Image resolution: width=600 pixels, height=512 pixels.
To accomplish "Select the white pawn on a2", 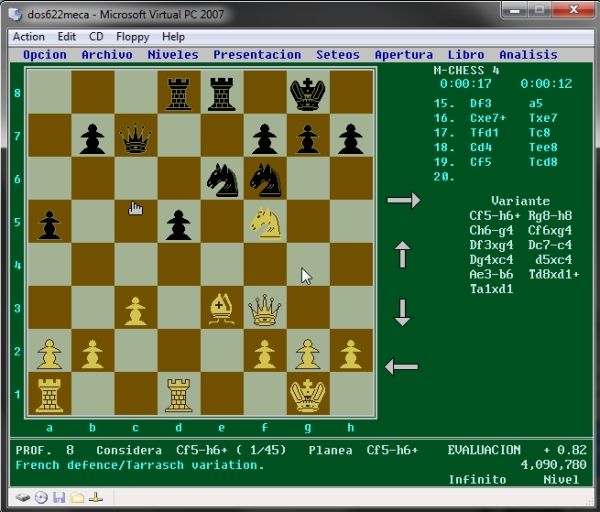I will [49, 354].
